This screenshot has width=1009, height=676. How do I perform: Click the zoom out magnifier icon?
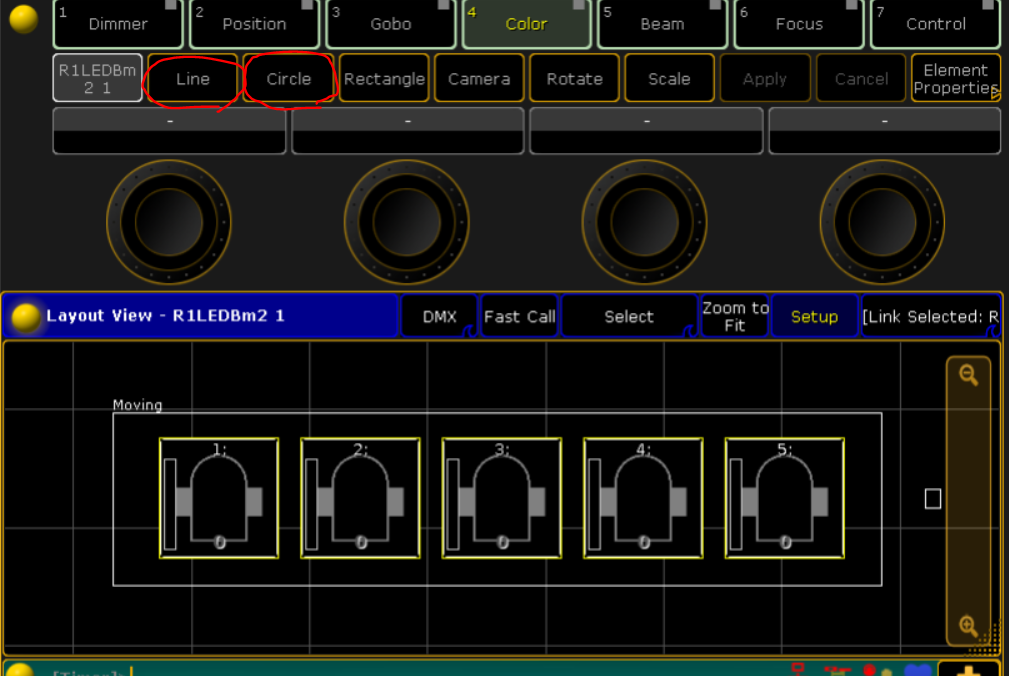[x=968, y=375]
